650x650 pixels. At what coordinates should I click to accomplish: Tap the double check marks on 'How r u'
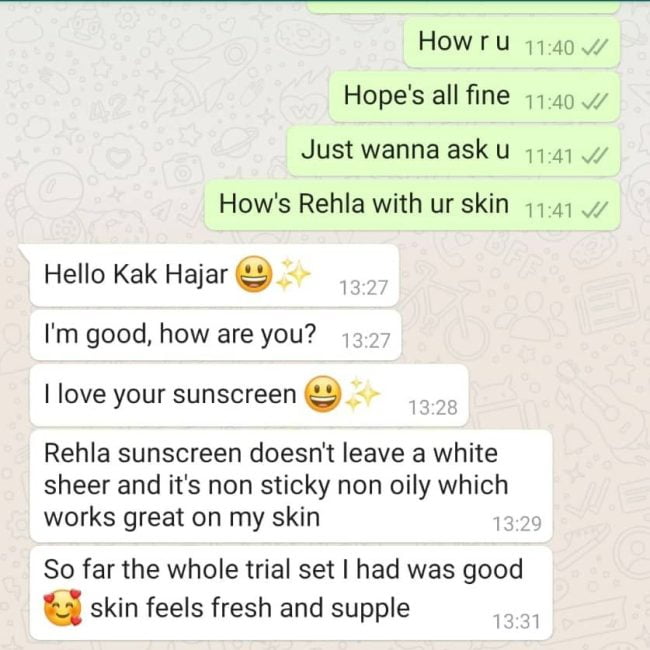pyautogui.click(x=595, y=48)
